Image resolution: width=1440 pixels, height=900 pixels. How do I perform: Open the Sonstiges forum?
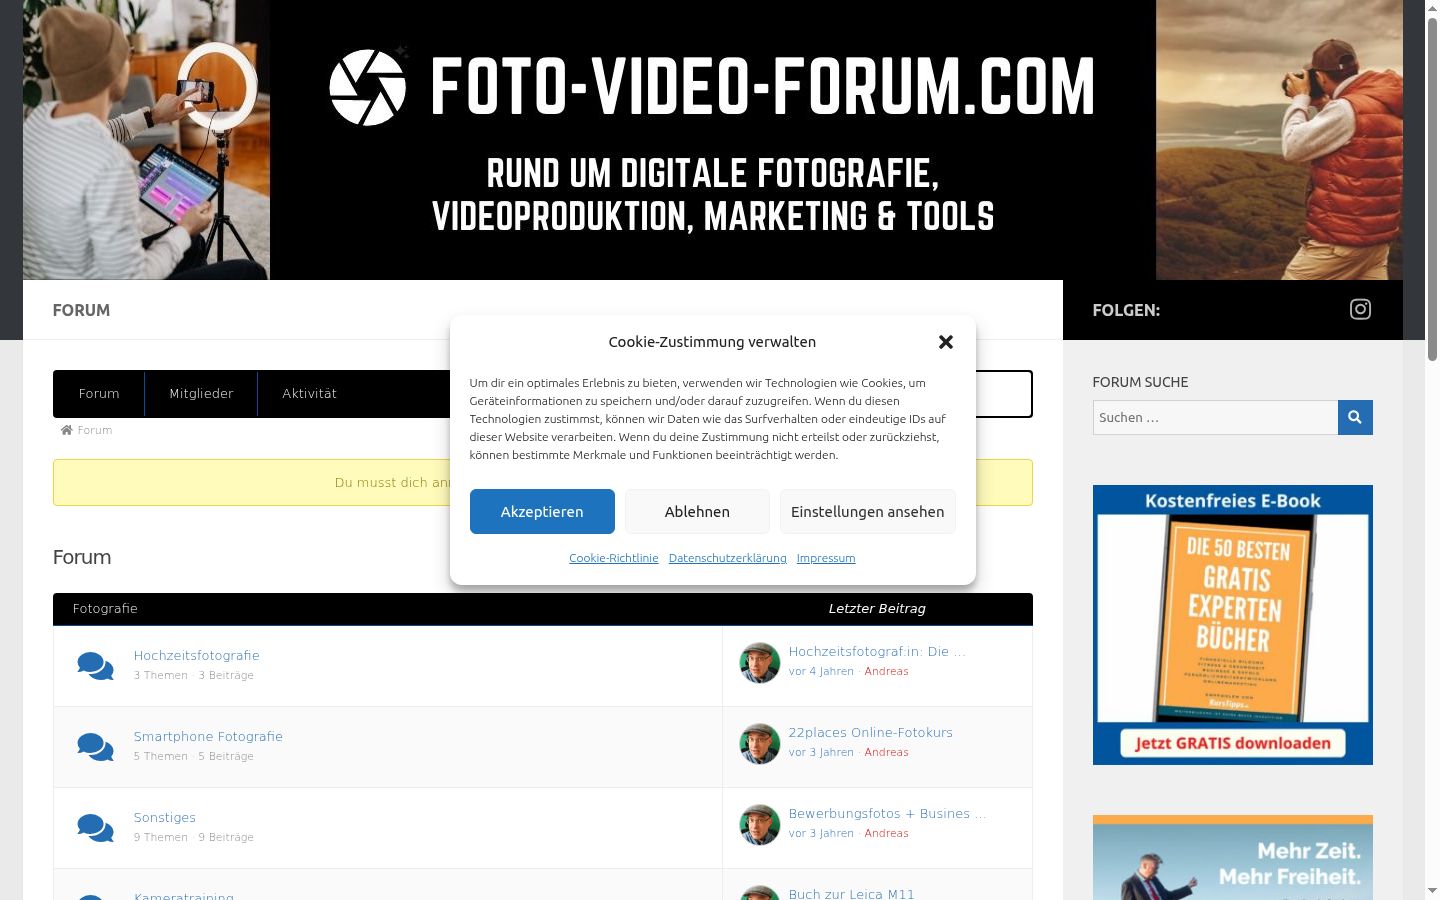click(165, 818)
